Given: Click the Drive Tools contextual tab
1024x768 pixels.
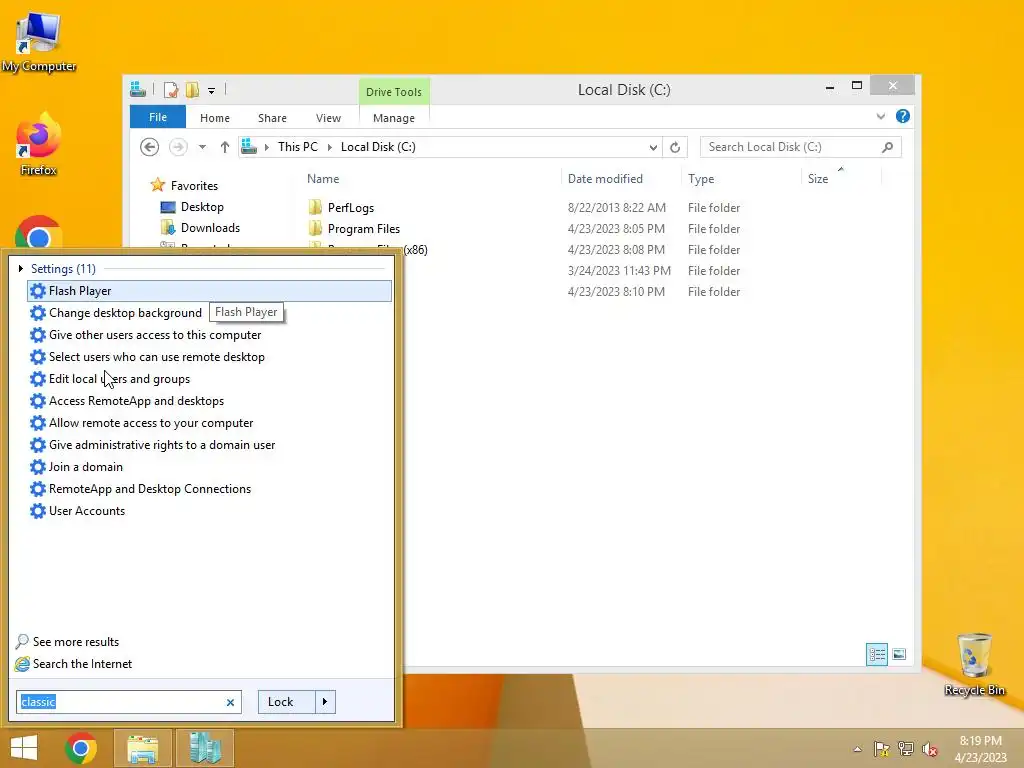Looking at the screenshot, I should (x=394, y=91).
